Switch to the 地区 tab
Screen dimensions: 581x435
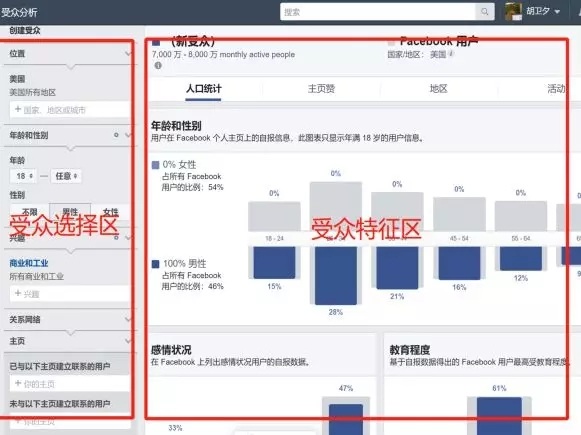438,89
